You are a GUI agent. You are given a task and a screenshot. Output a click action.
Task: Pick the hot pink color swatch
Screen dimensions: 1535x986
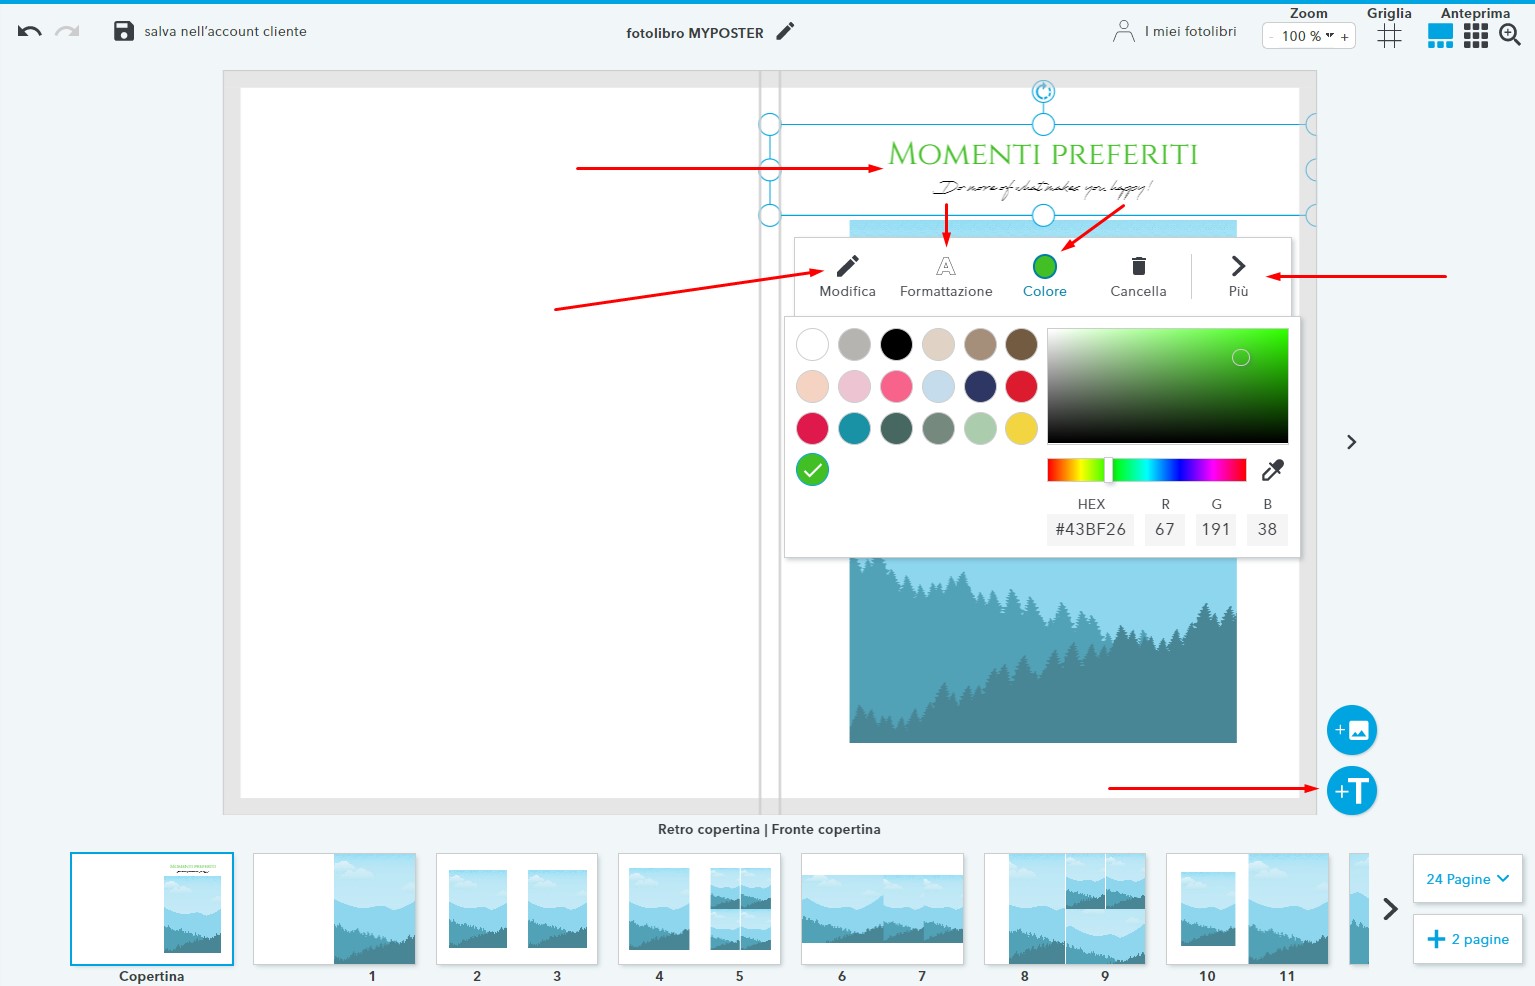pyautogui.click(x=896, y=386)
